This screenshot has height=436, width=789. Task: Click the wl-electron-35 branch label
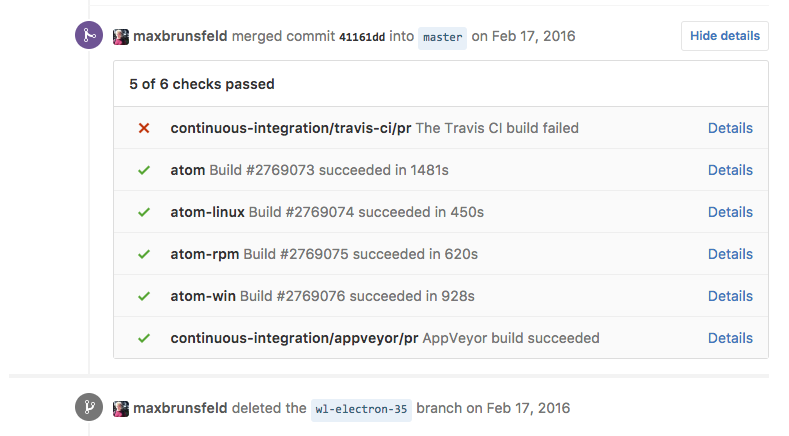point(361,409)
